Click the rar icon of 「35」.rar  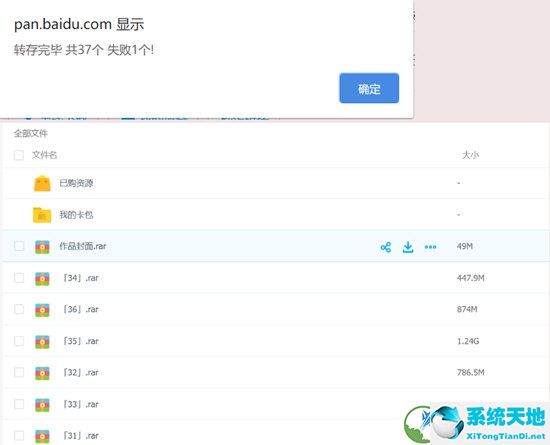(42, 342)
